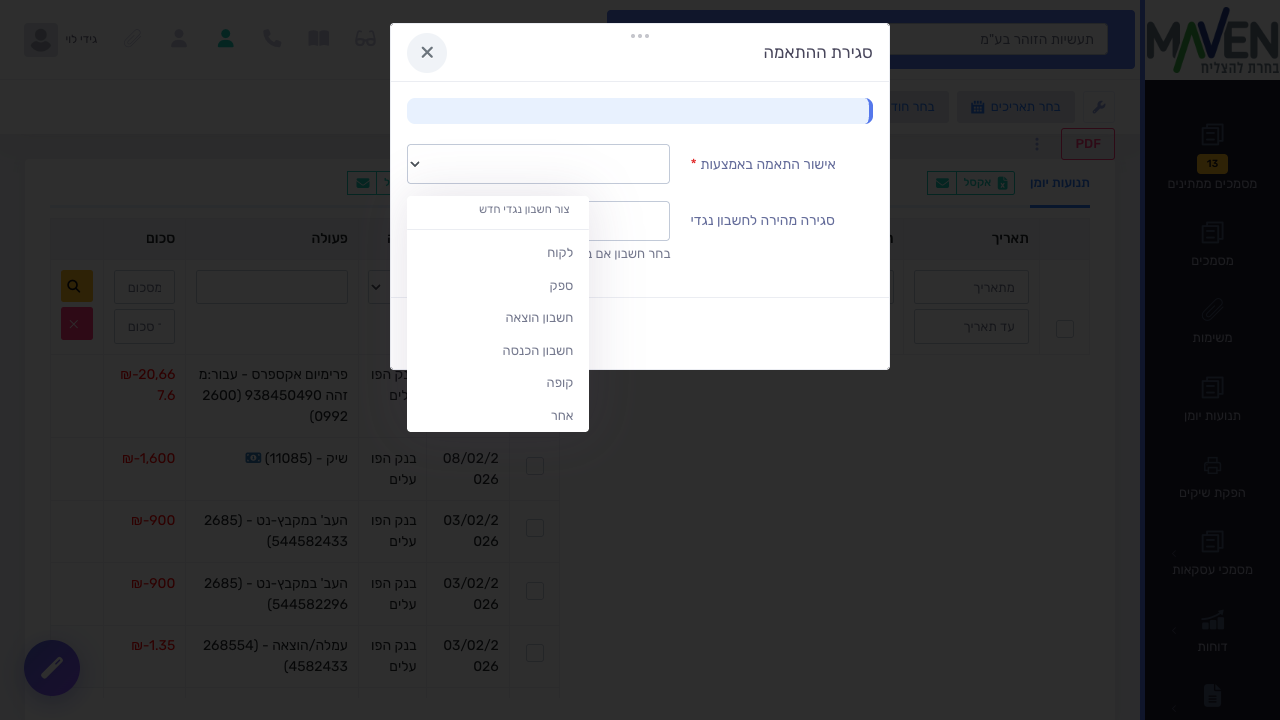Open the table filter dropdown beside פעולה filter
This screenshot has width=1280, height=720.
pyautogui.click(x=378, y=286)
